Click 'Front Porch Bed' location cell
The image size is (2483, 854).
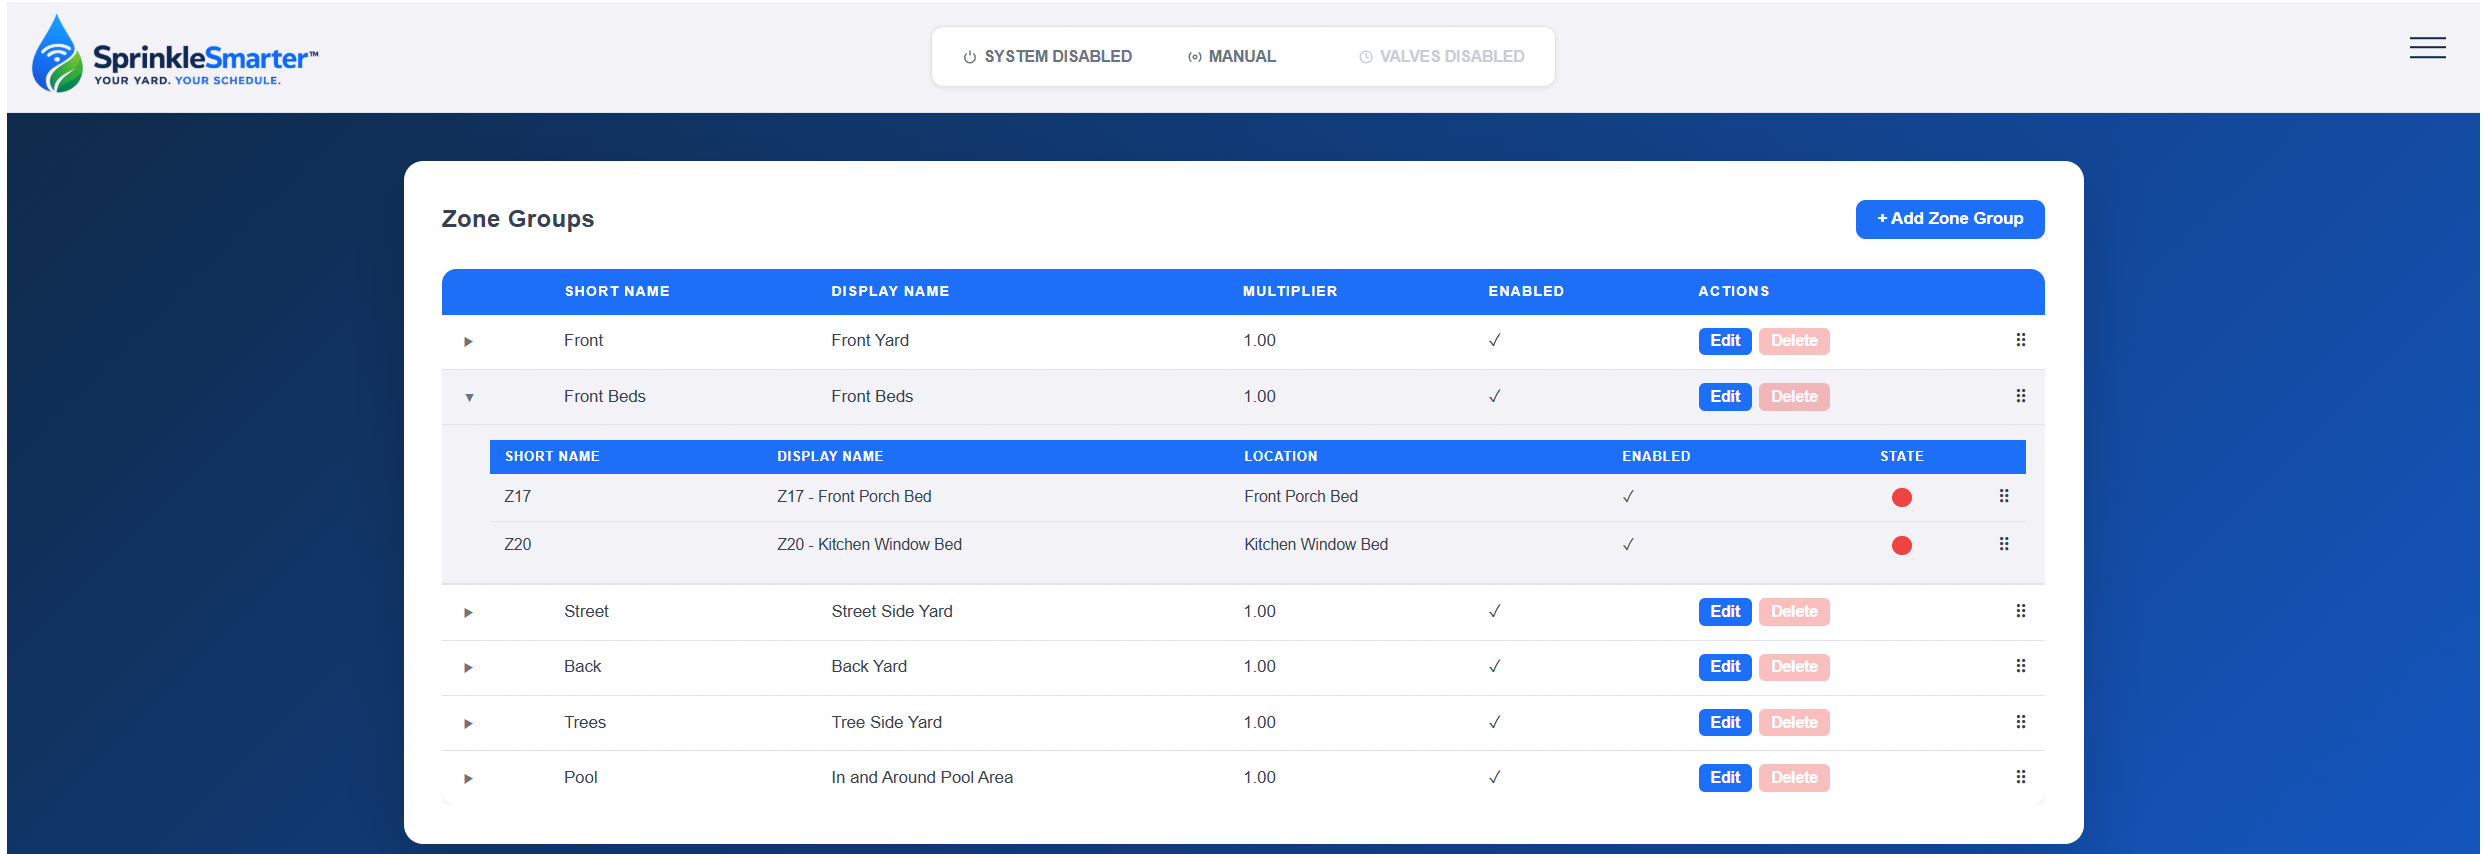tap(1301, 496)
